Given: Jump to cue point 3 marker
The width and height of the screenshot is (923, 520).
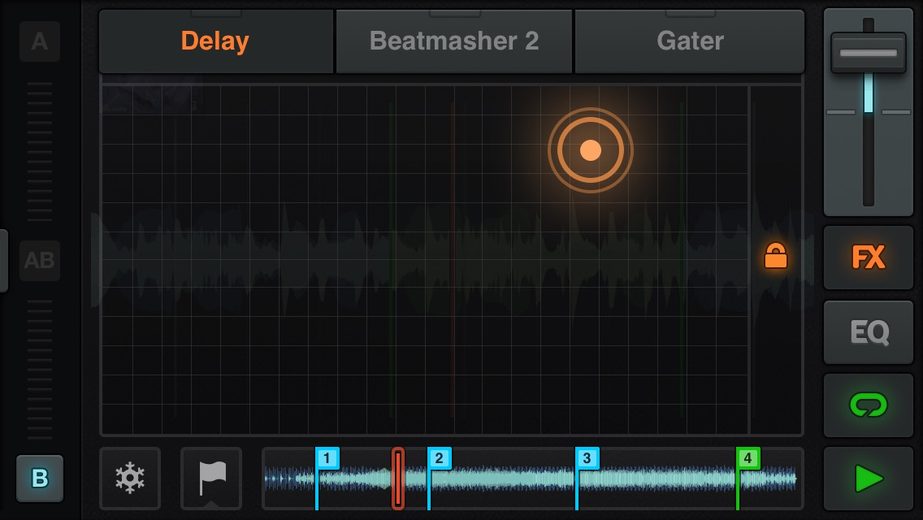Looking at the screenshot, I should point(586,458).
